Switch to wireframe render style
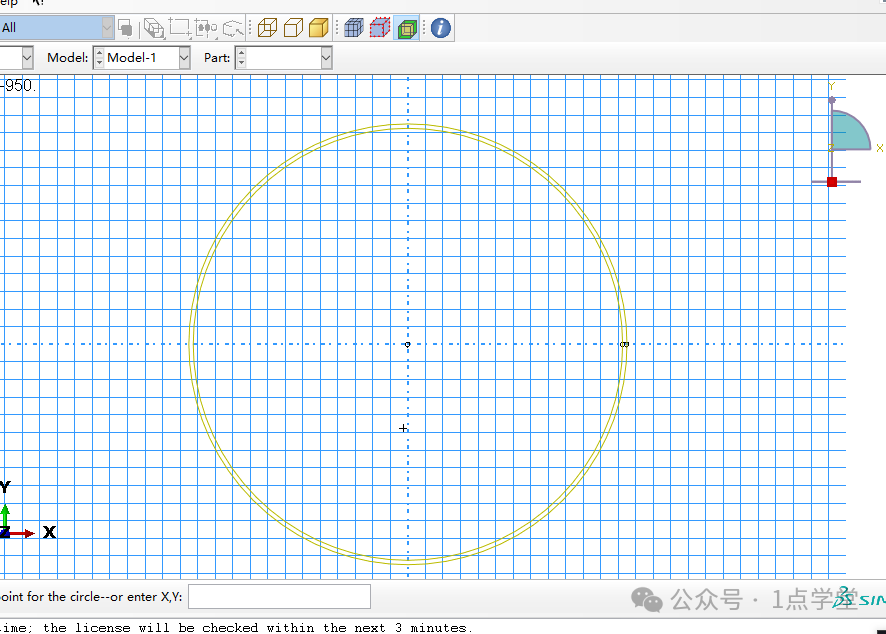 pyautogui.click(x=267, y=28)
